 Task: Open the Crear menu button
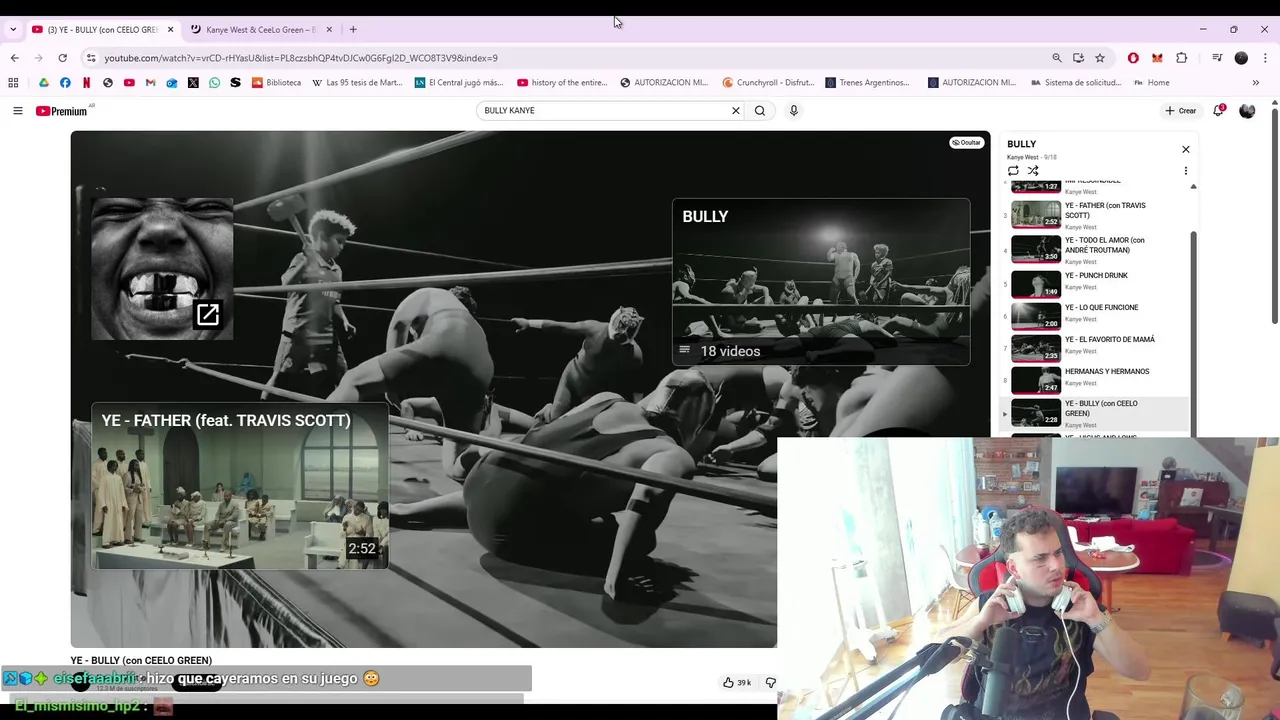[x=1181, y=111]
